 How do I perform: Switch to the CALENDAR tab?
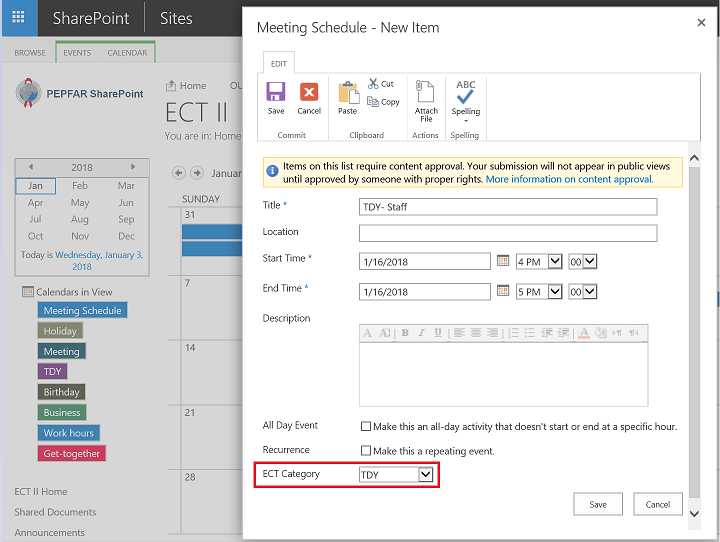click(127, 53)
